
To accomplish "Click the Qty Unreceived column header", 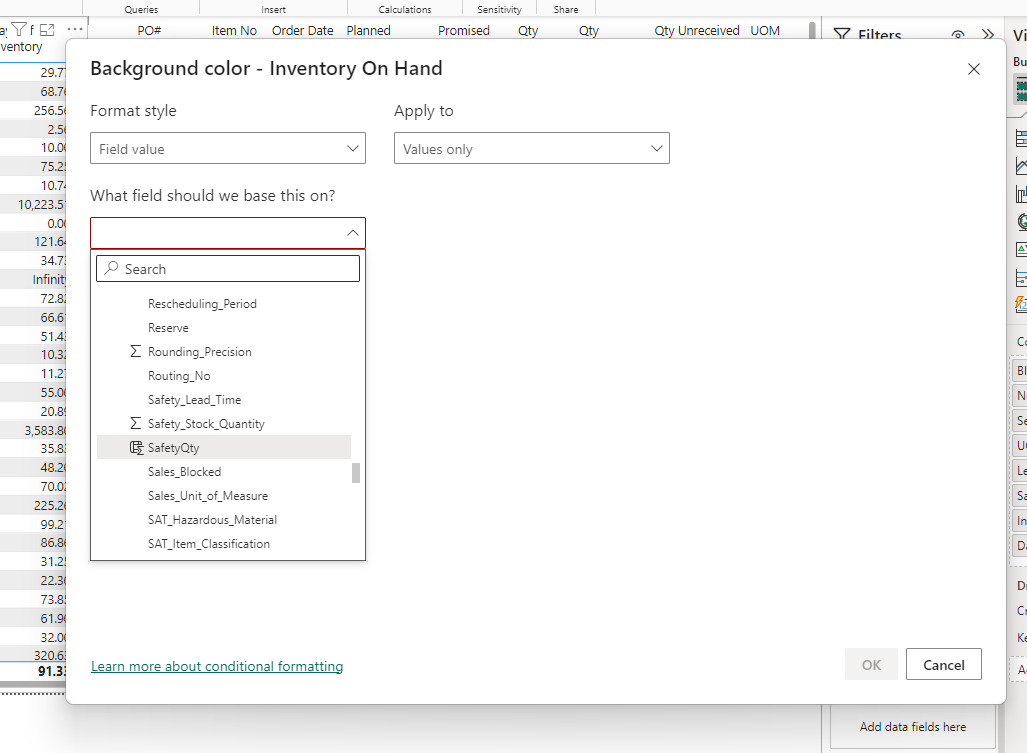I will coord(696,31).
